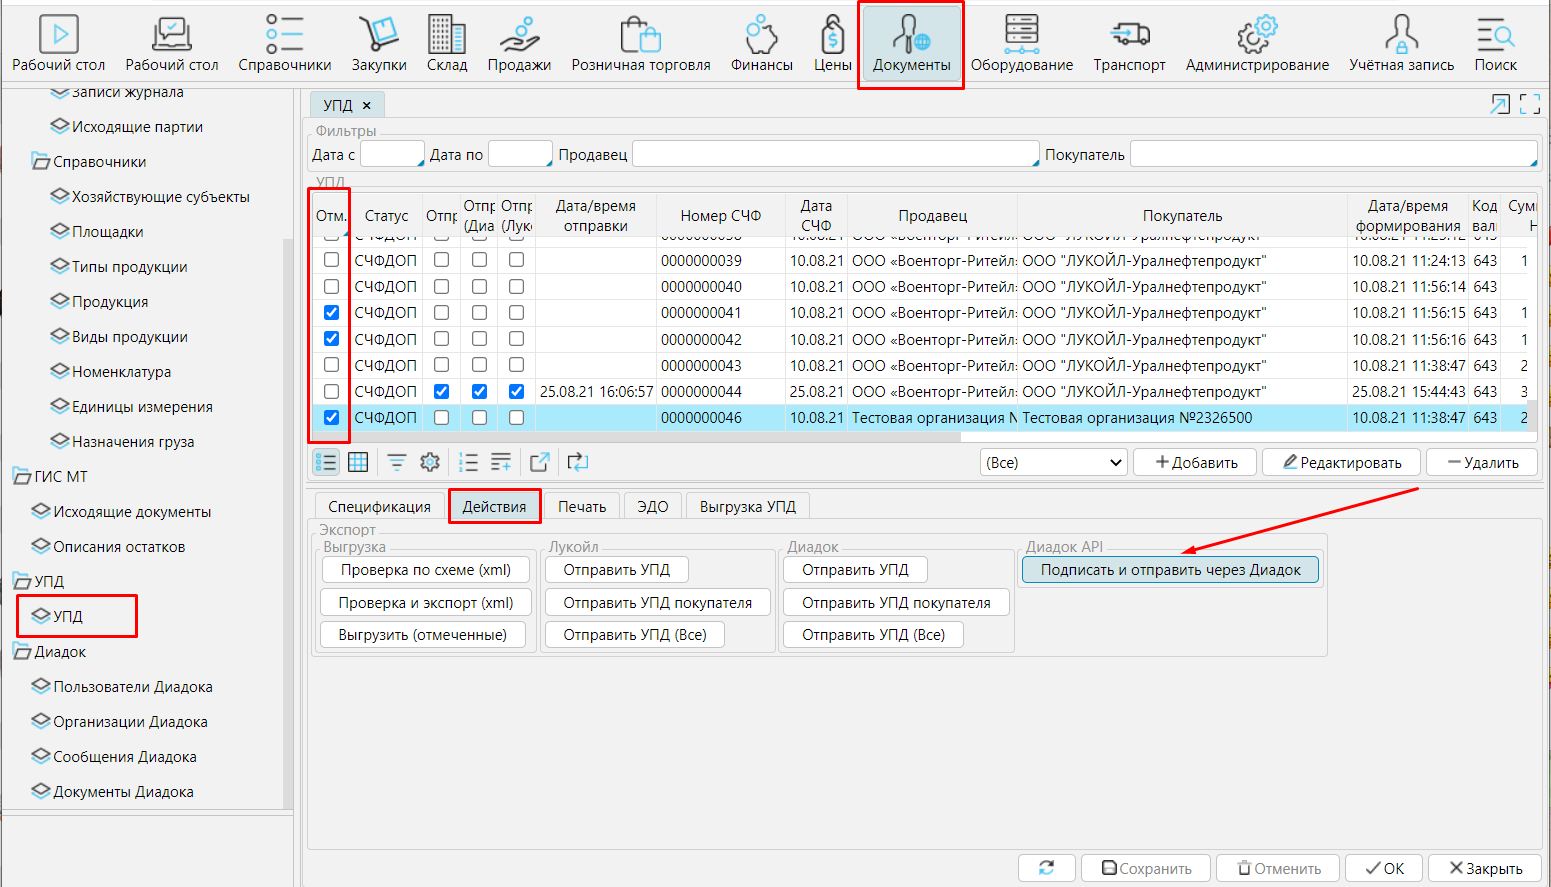Screen dimensions: 1551x887
Task: Switch to the Спецификация tab
Action: [379, 507]
